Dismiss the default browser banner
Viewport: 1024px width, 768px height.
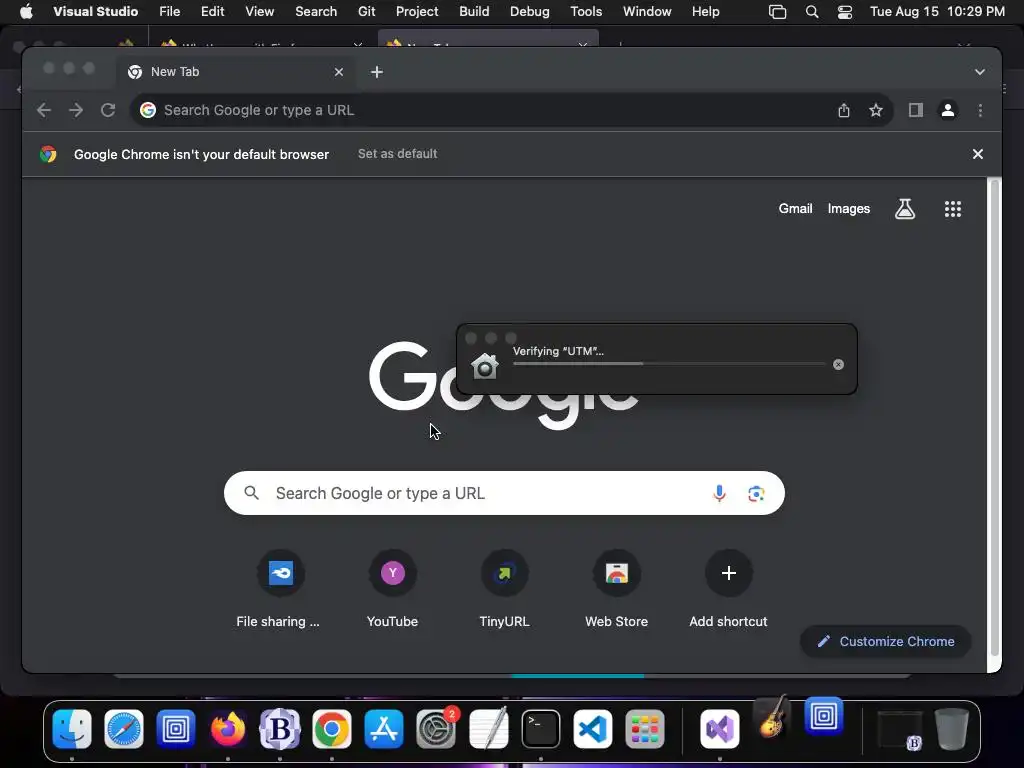click(978, 154)
